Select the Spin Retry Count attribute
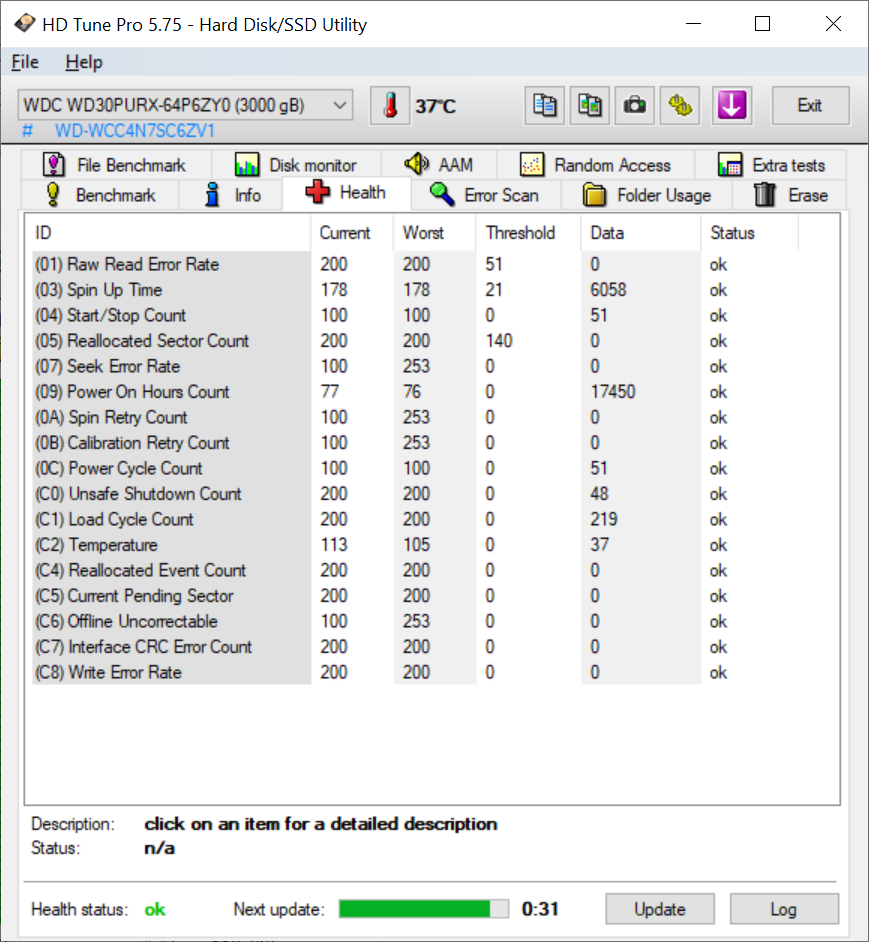This screenshot has width=869, height=942. 415,418
